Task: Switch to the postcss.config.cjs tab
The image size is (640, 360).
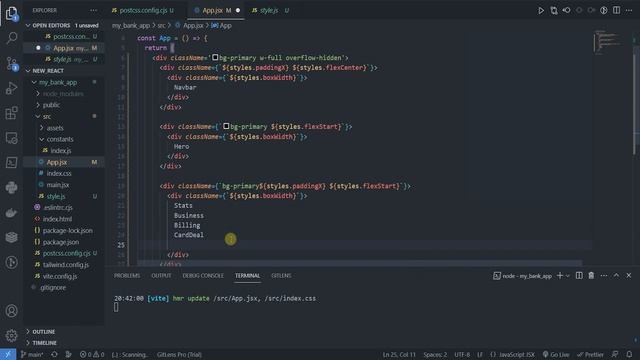Action: point(143,11)
